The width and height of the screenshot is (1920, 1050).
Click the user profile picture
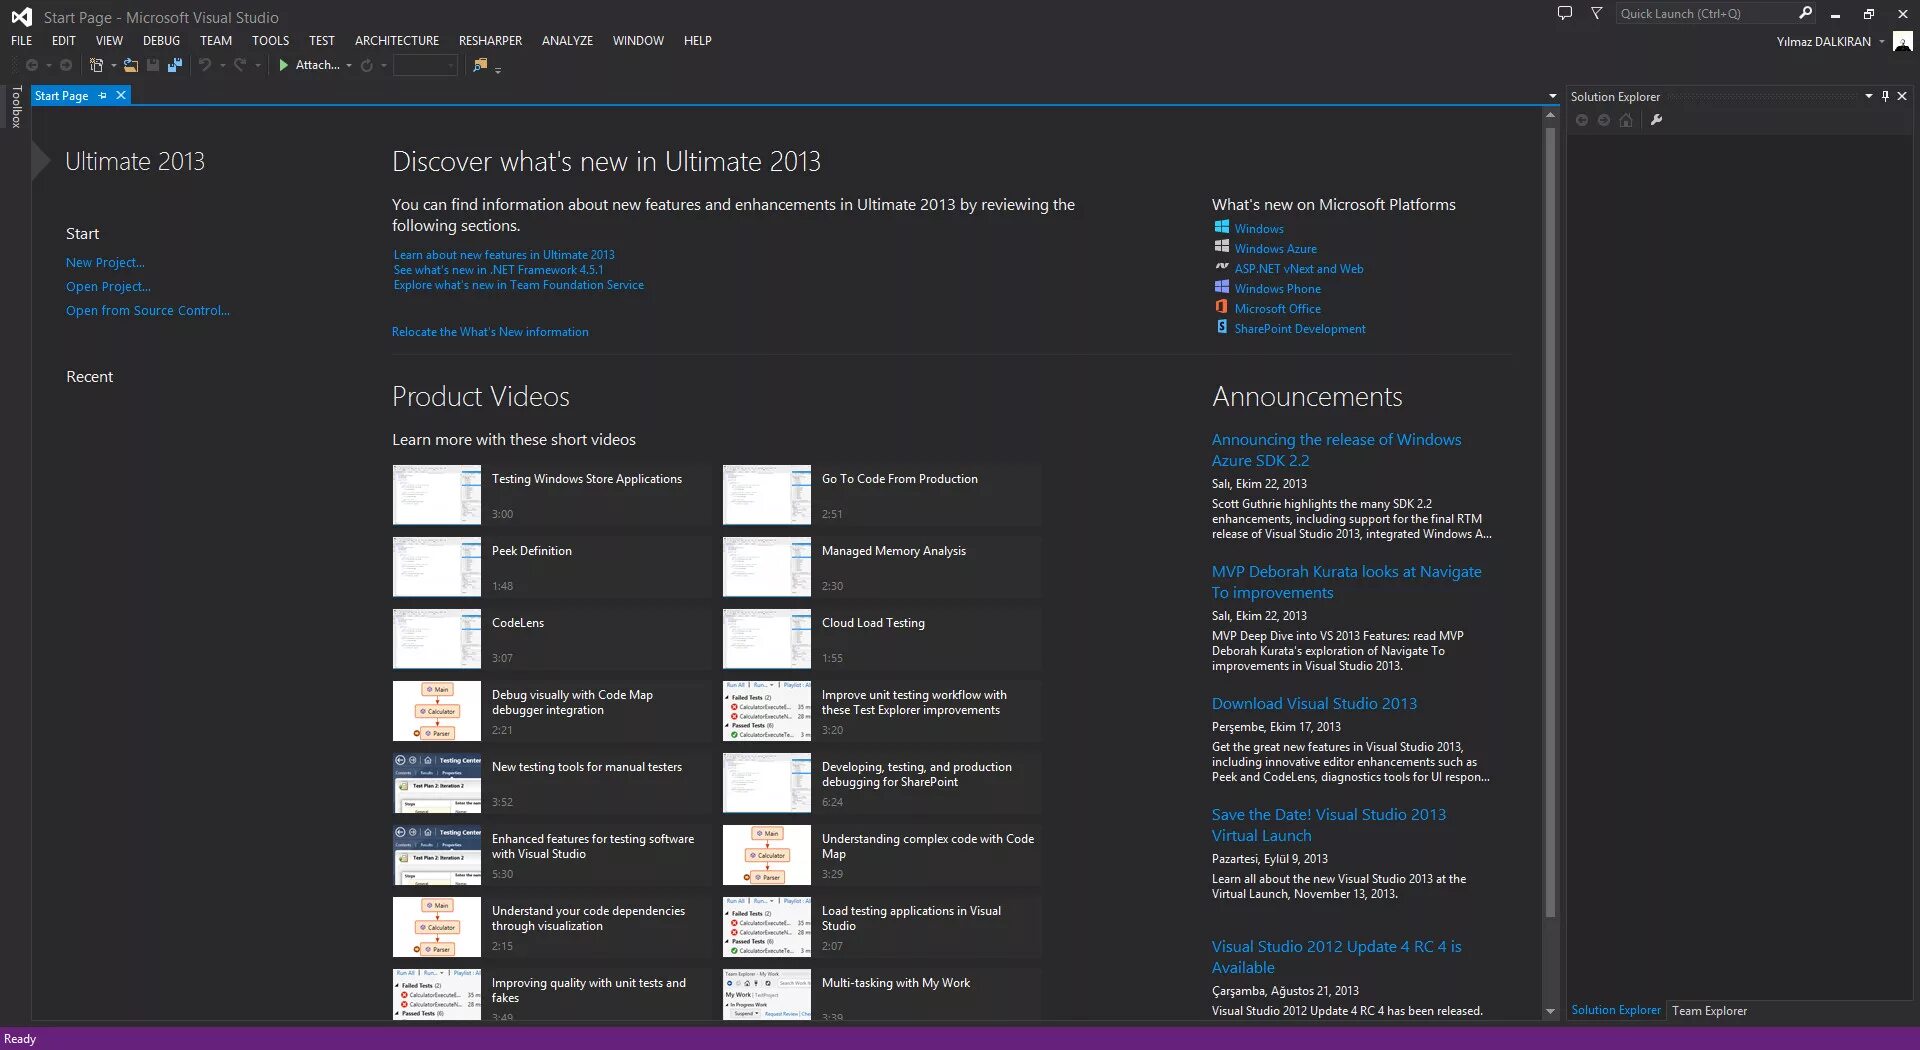point(1903,41)
